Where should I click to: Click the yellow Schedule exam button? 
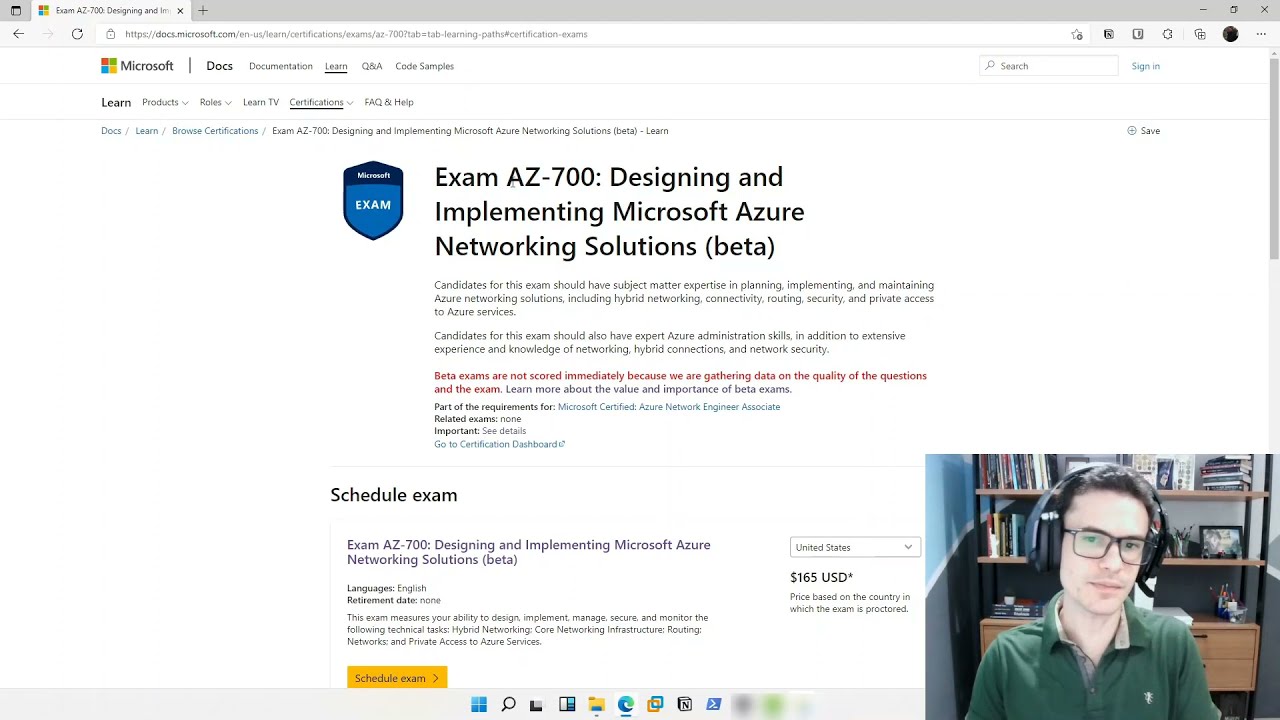click(x=397, y=678)
